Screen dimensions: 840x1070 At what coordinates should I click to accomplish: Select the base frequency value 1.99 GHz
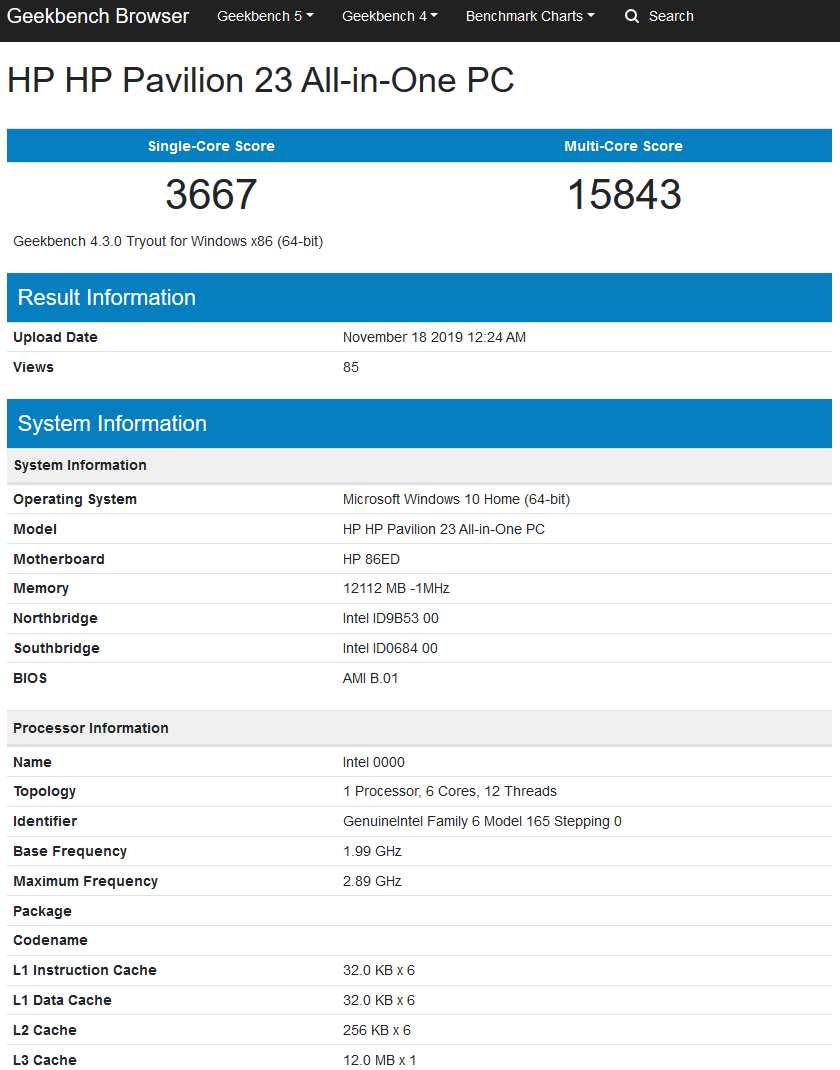[372, 852]
